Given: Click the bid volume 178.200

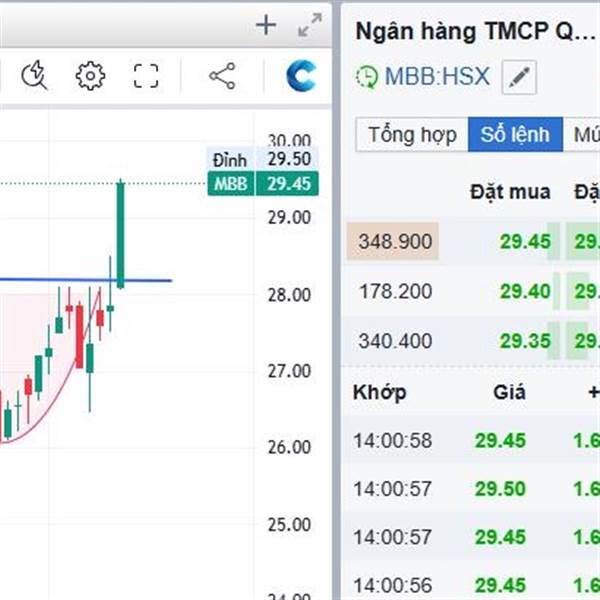Looking at the screenshot, I should pyautogui.click(x=396, y=291).
